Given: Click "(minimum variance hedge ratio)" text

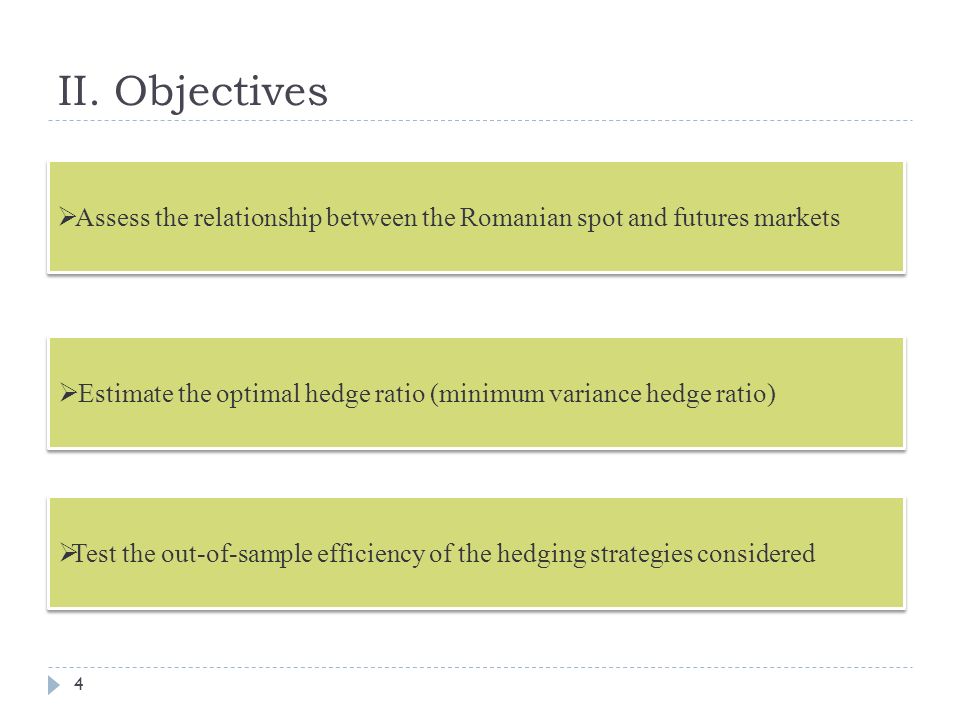Looking at the screenshot, I should coord(603,394).
